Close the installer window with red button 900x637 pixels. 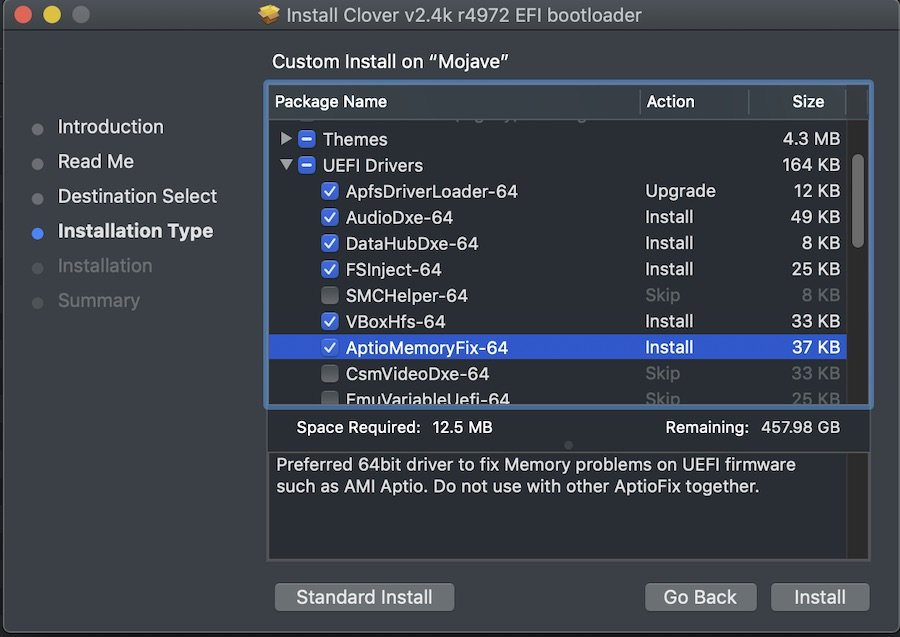23,14
